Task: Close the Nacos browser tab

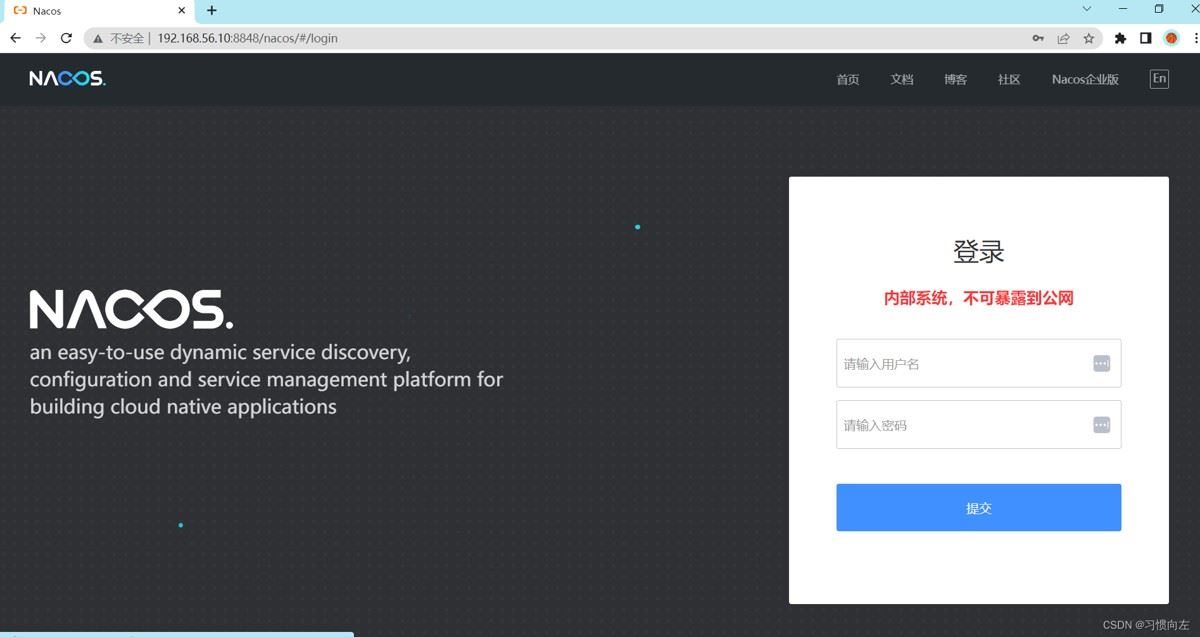Action: (x=182, y=11)
